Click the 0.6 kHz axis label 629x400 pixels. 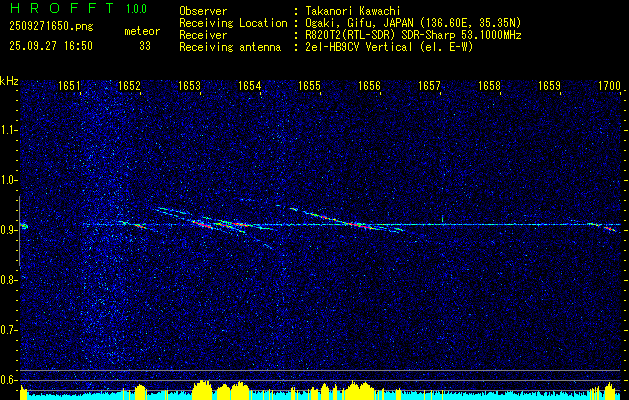click(9, 380)
